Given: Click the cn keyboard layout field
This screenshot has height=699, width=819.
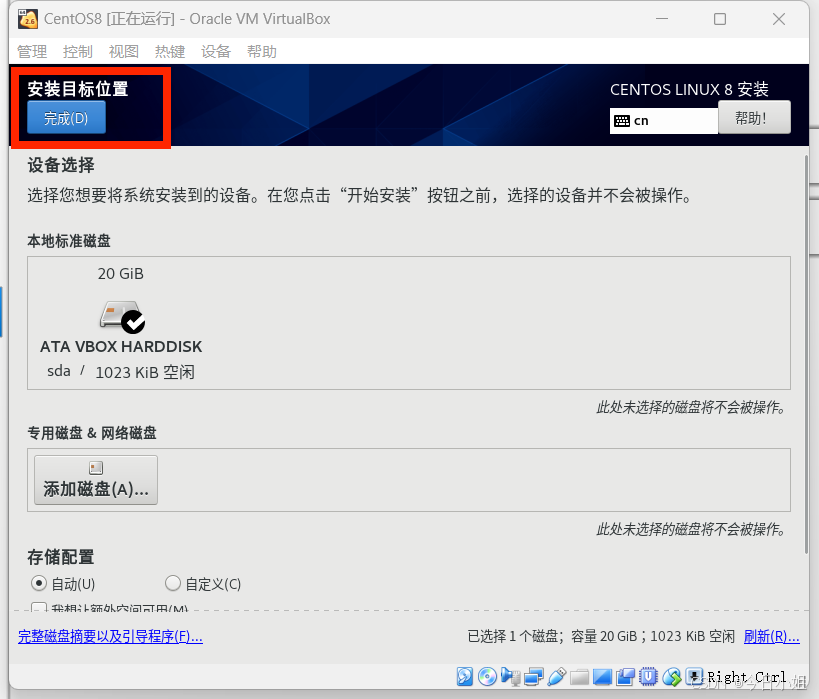Looking at the screenshot, I should coord(664,121).
